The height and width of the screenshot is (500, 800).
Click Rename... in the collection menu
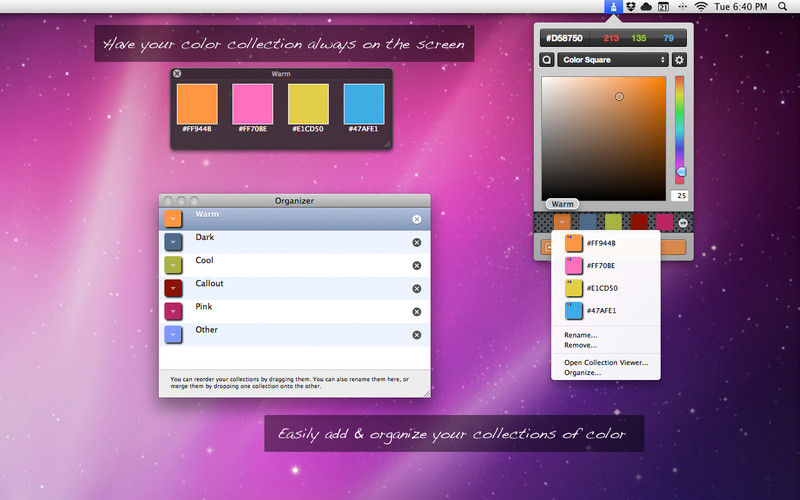tap(580, 335)
